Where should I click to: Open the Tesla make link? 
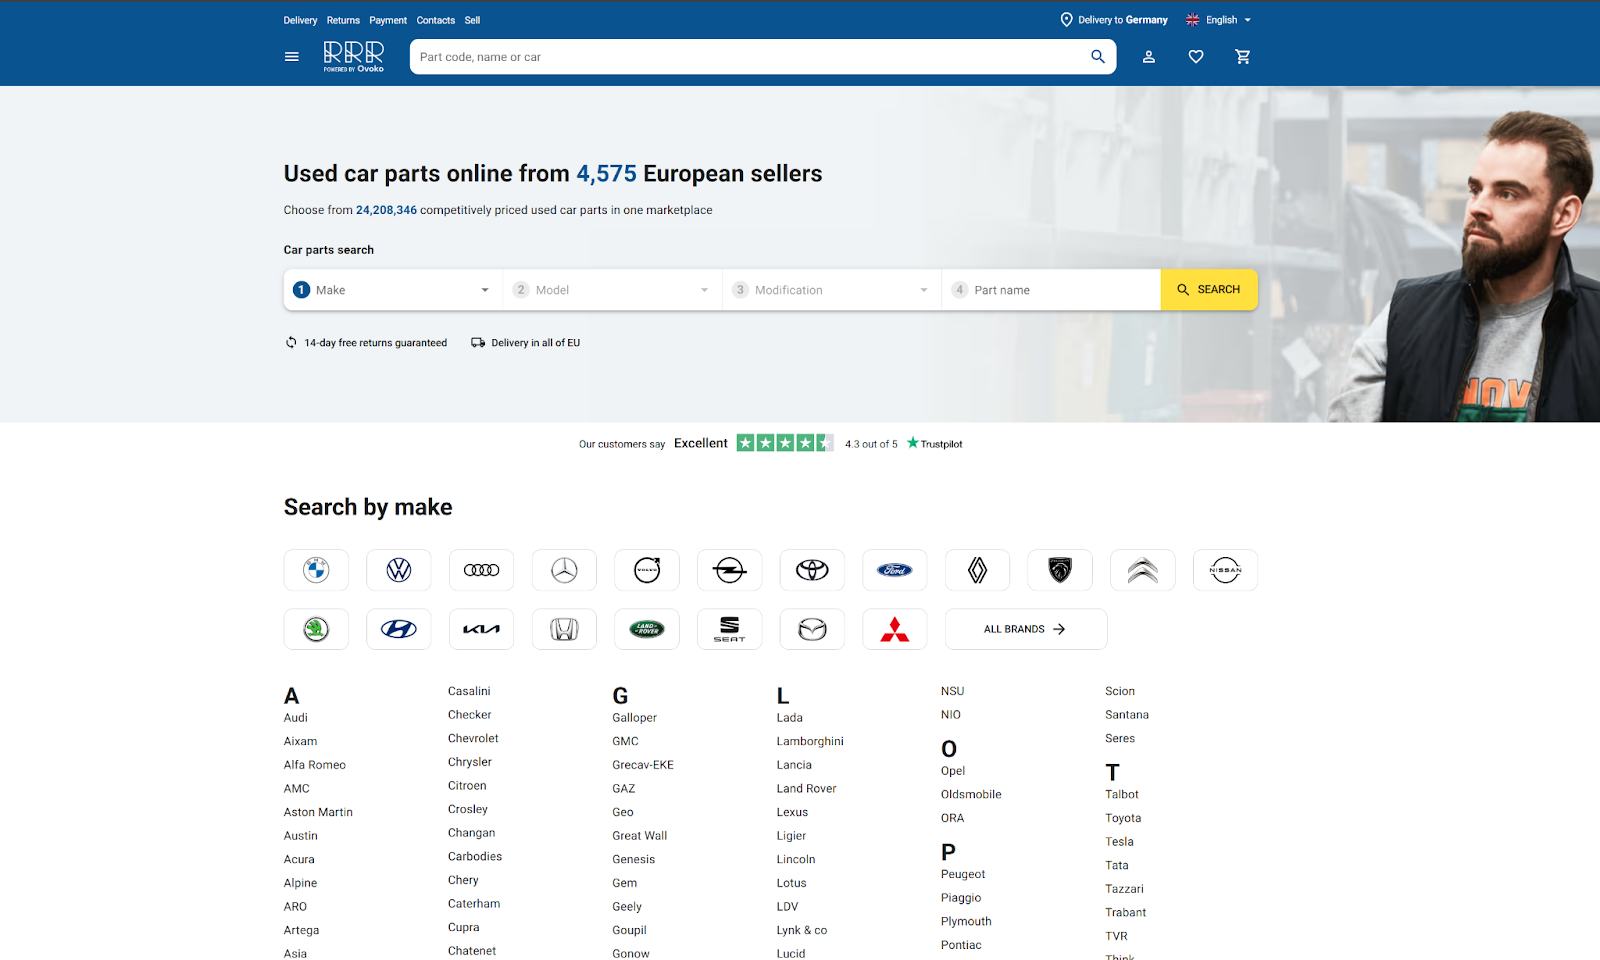point(1119,842)
